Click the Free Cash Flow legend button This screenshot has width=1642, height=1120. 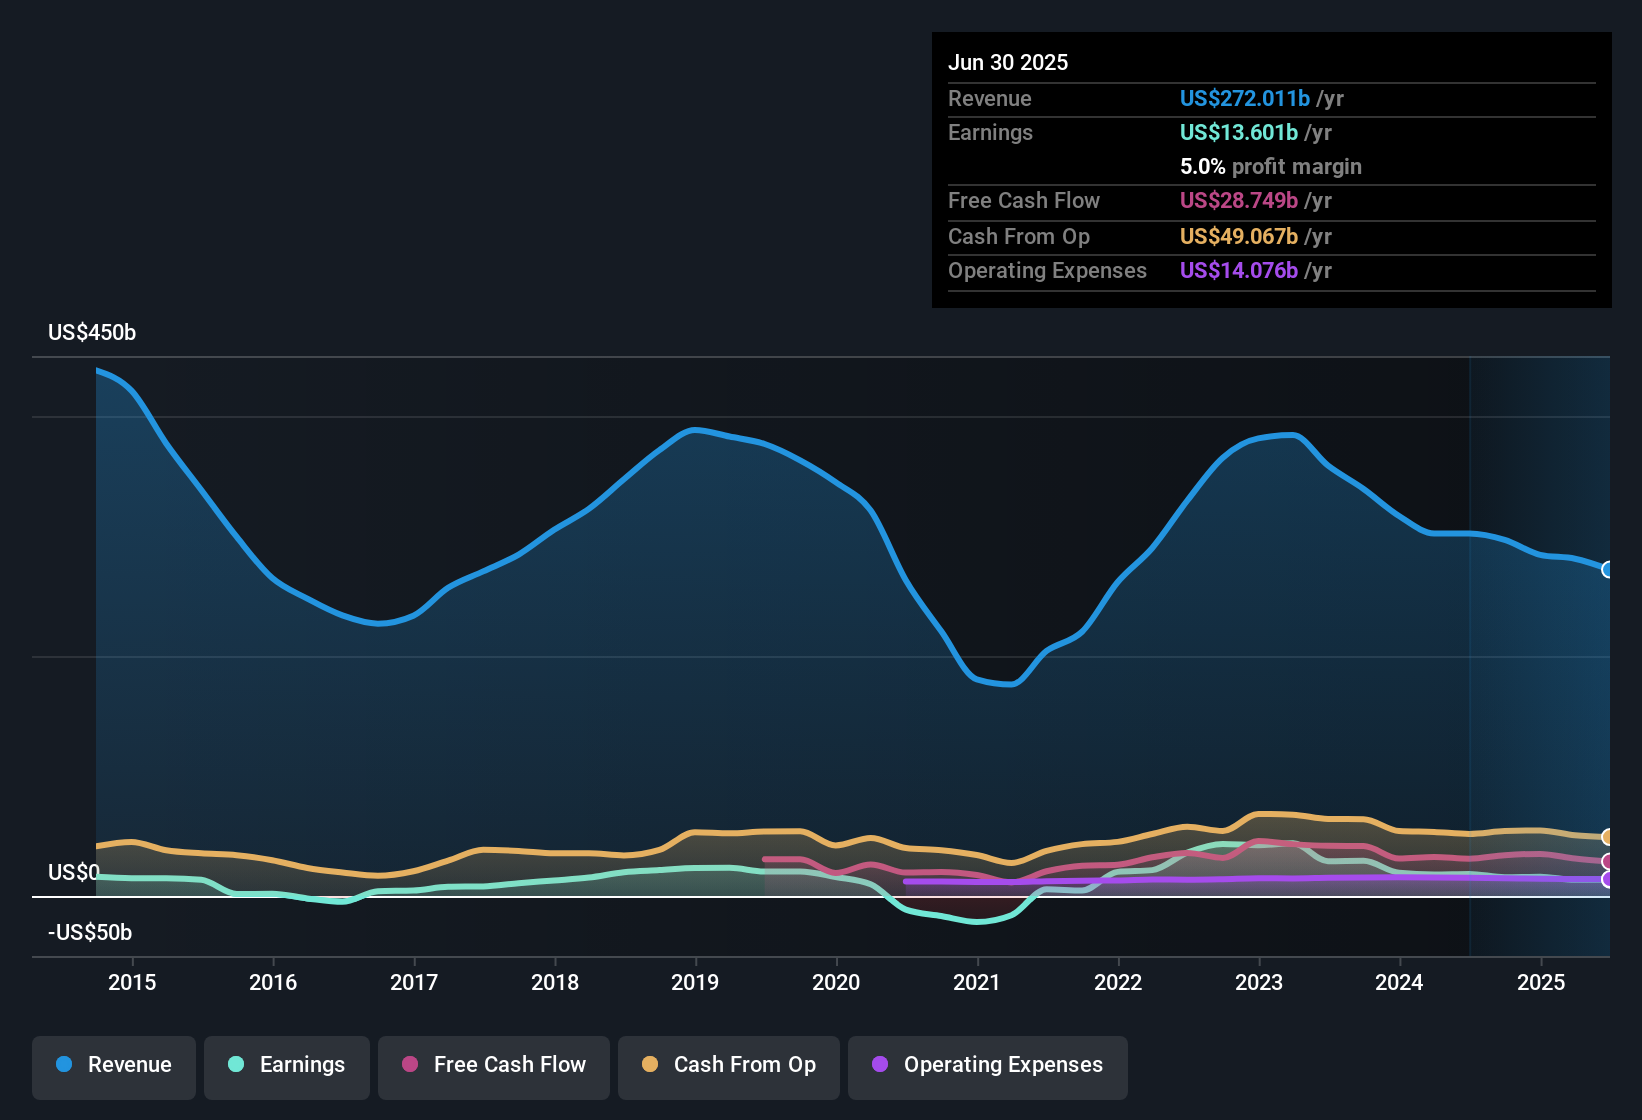coord(493,1065)
